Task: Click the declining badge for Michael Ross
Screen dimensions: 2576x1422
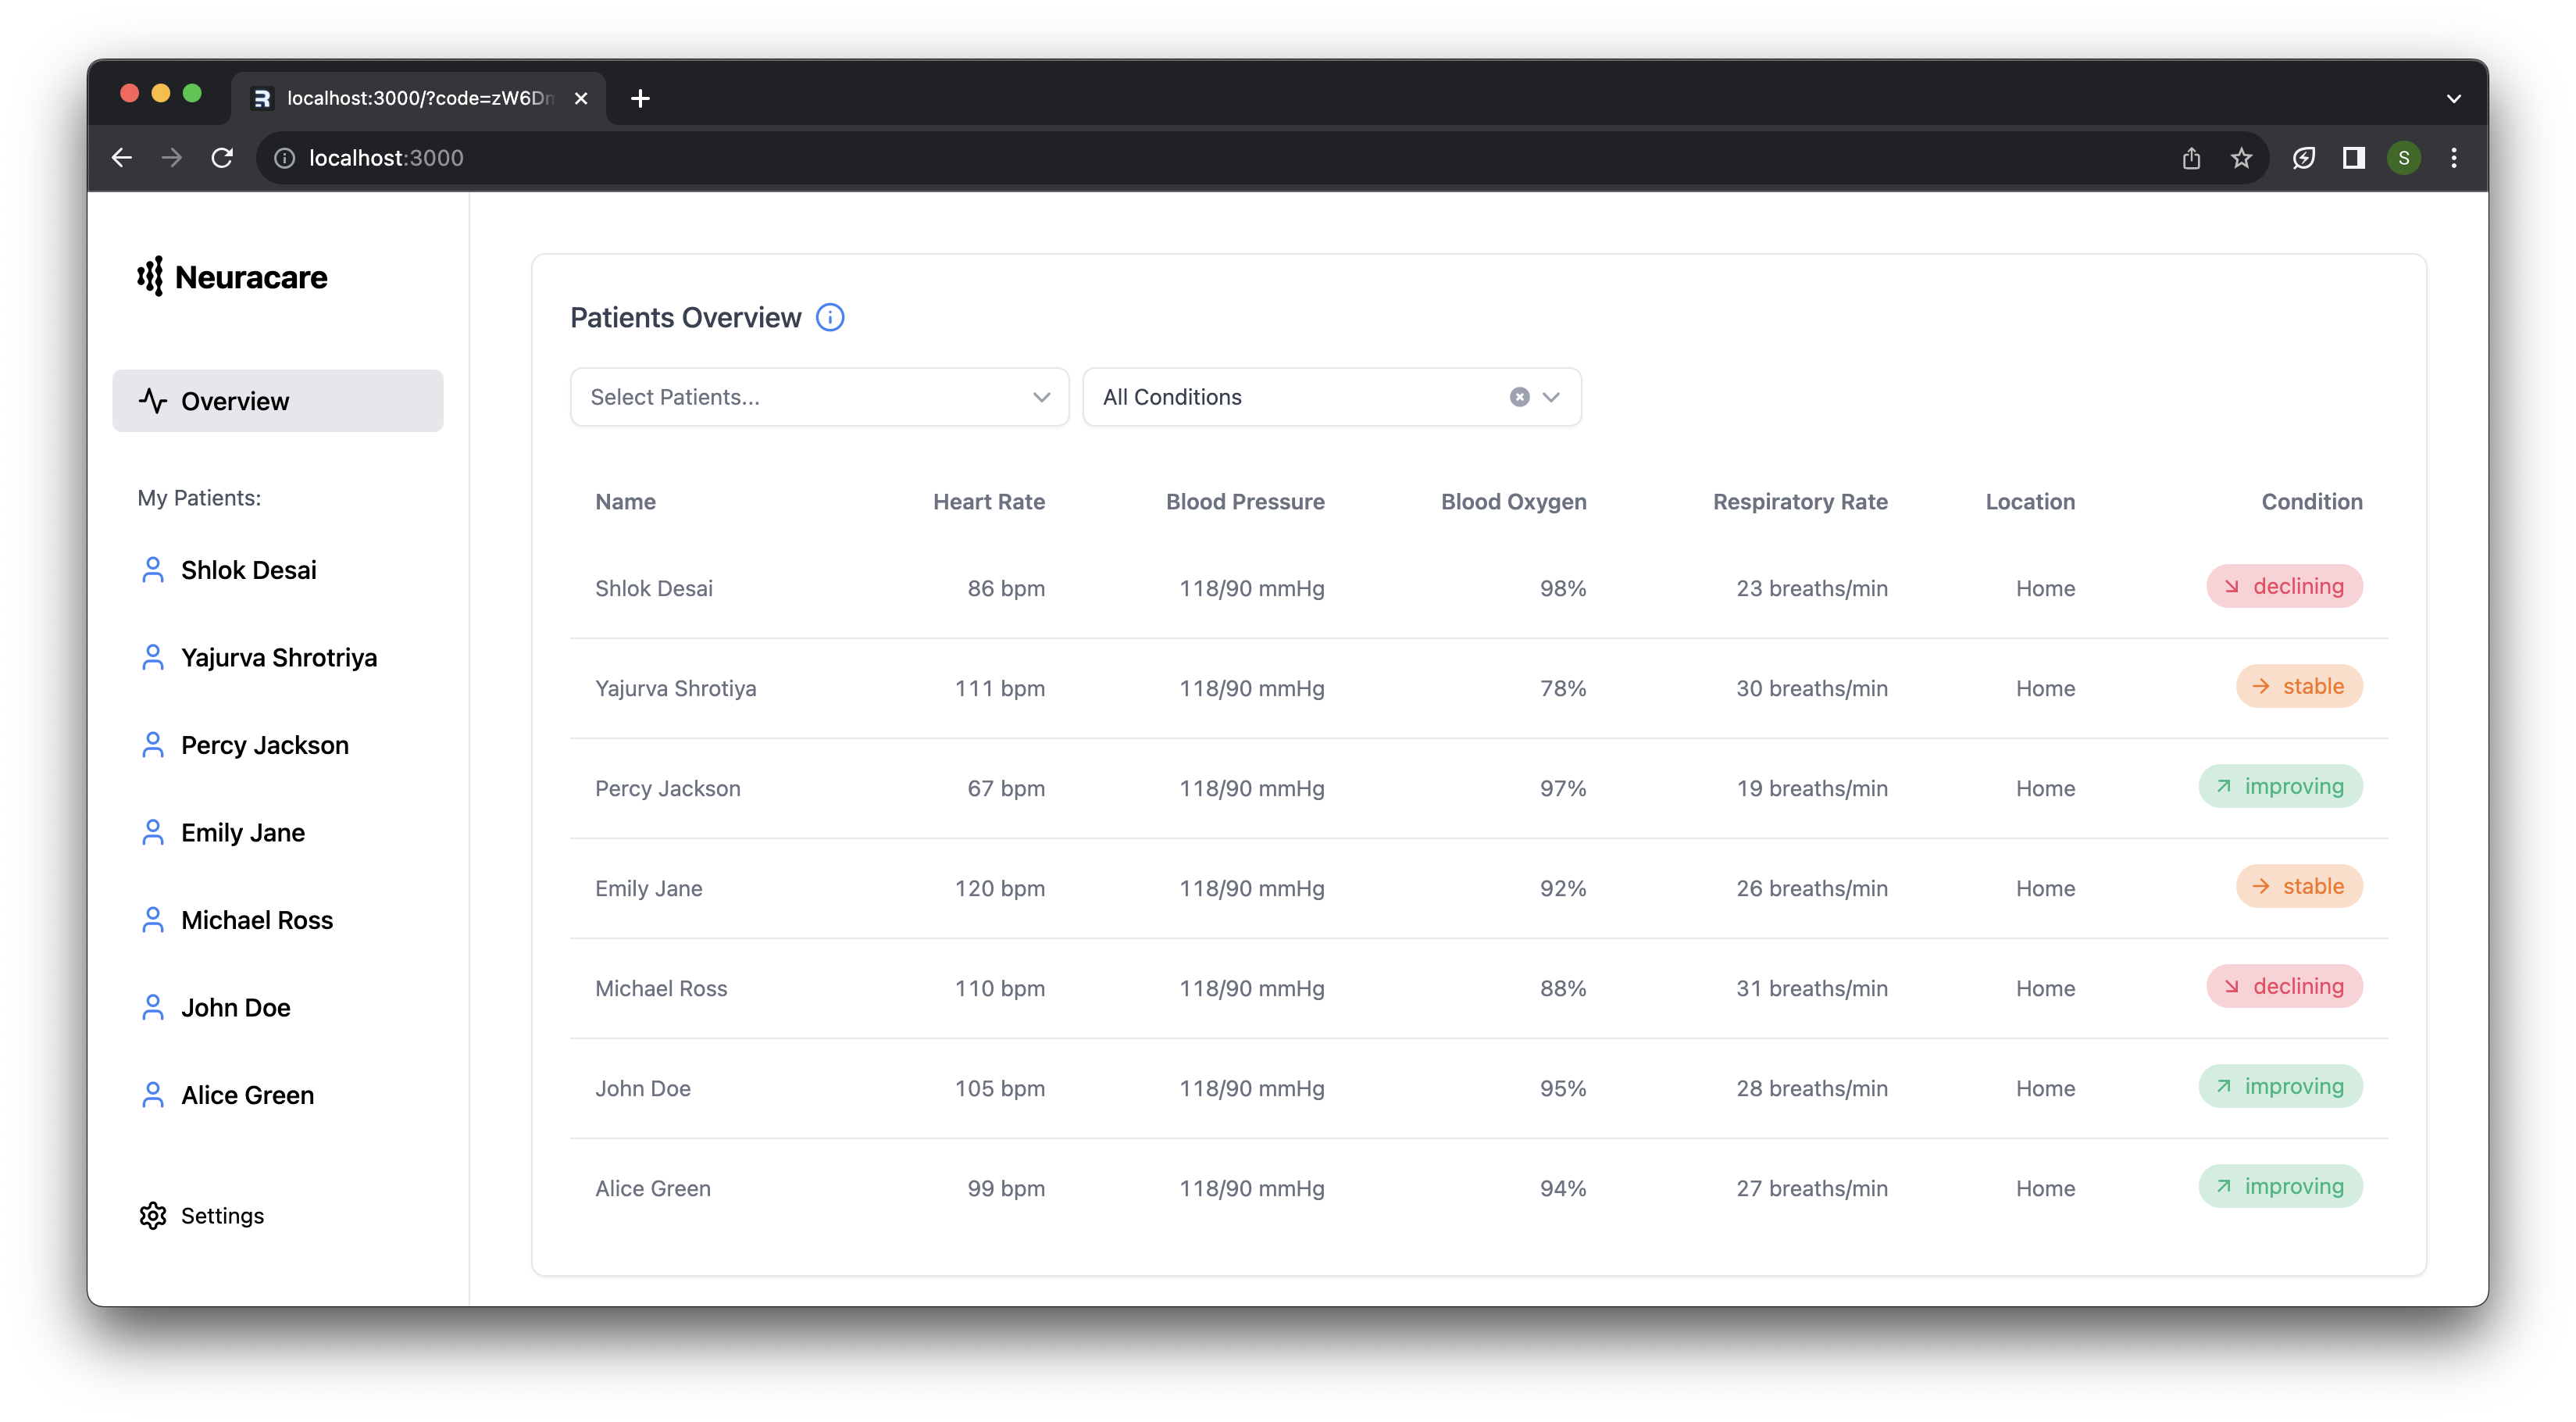Action: pos(2284,986)
